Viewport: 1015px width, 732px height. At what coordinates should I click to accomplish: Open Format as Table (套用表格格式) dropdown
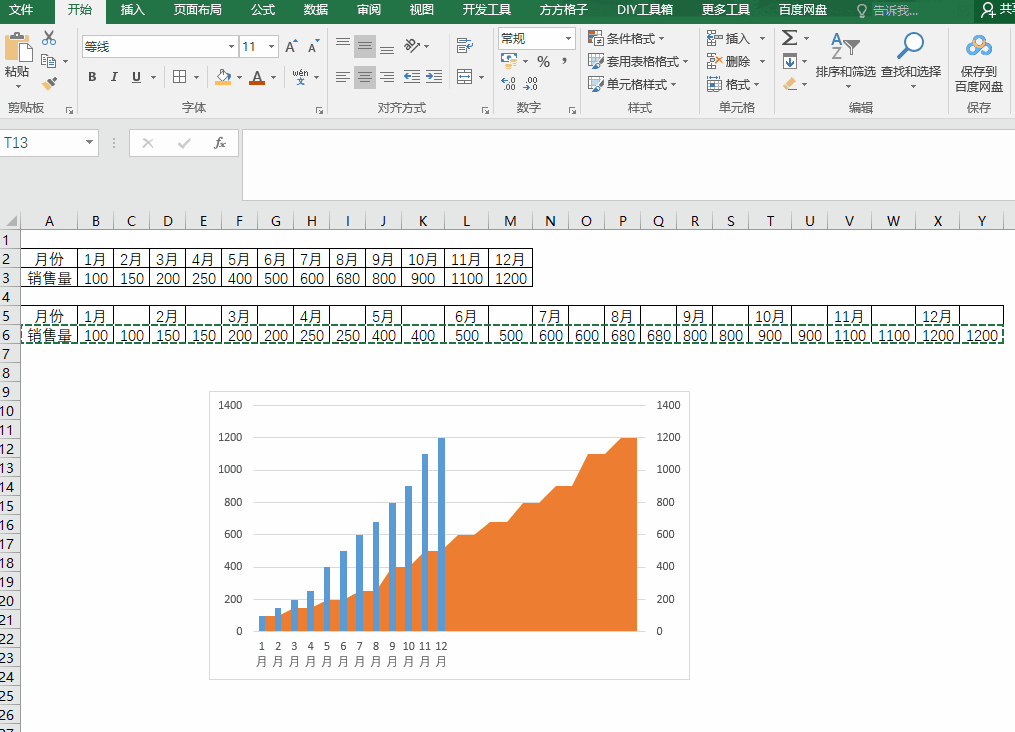pyautogui.click(x=638, y=61)
